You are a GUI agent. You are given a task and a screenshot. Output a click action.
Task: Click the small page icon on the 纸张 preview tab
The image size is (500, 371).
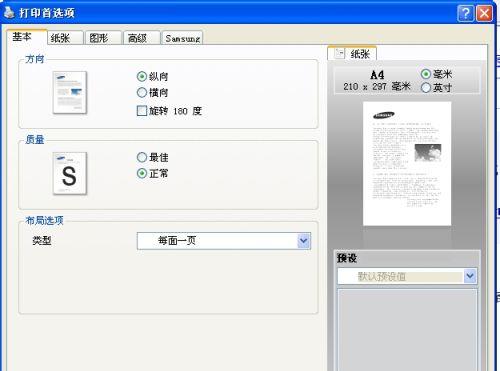[x=339, y=53]
